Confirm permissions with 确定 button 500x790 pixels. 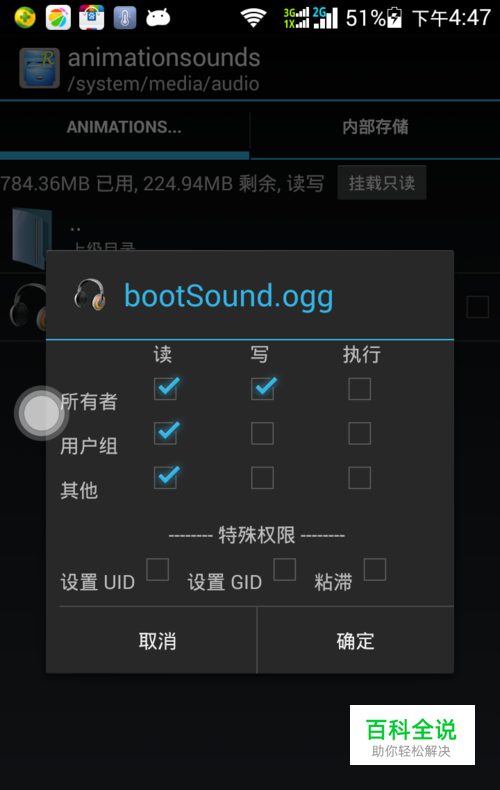355,640
